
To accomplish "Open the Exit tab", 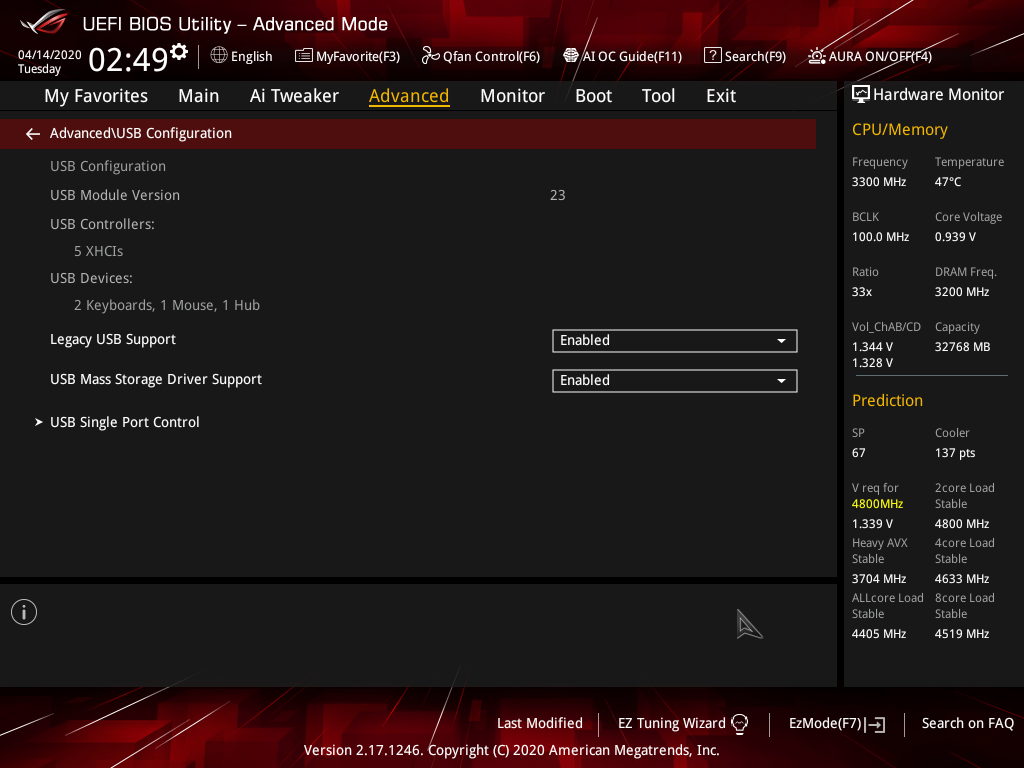I will click(721, 96).
